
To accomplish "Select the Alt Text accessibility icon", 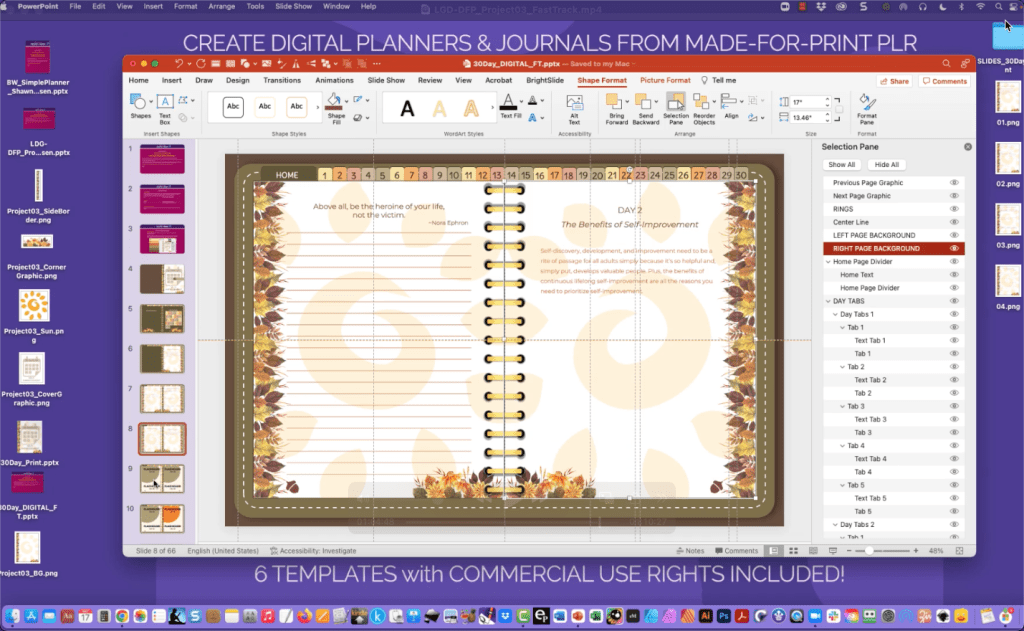I will 575,103.
